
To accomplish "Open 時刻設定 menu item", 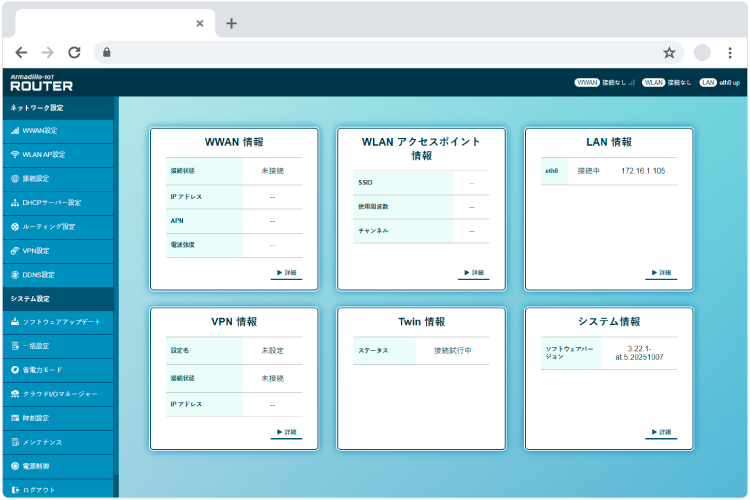I will tap(36, 418).
